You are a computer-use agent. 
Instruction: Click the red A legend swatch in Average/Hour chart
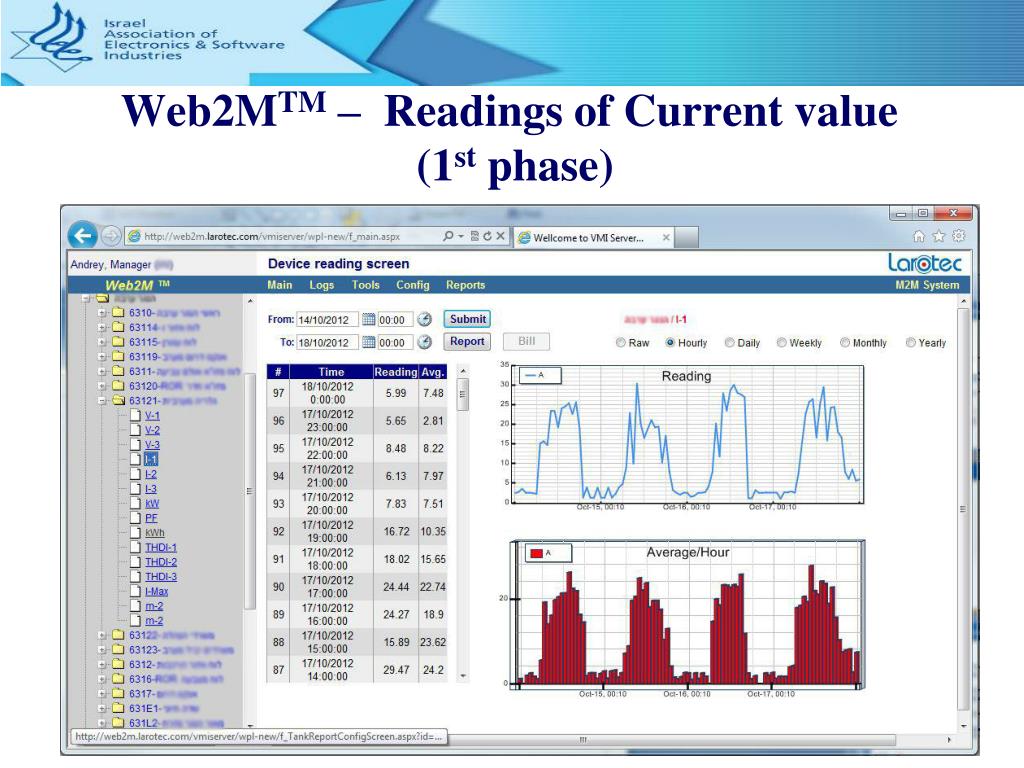[537, 553]
